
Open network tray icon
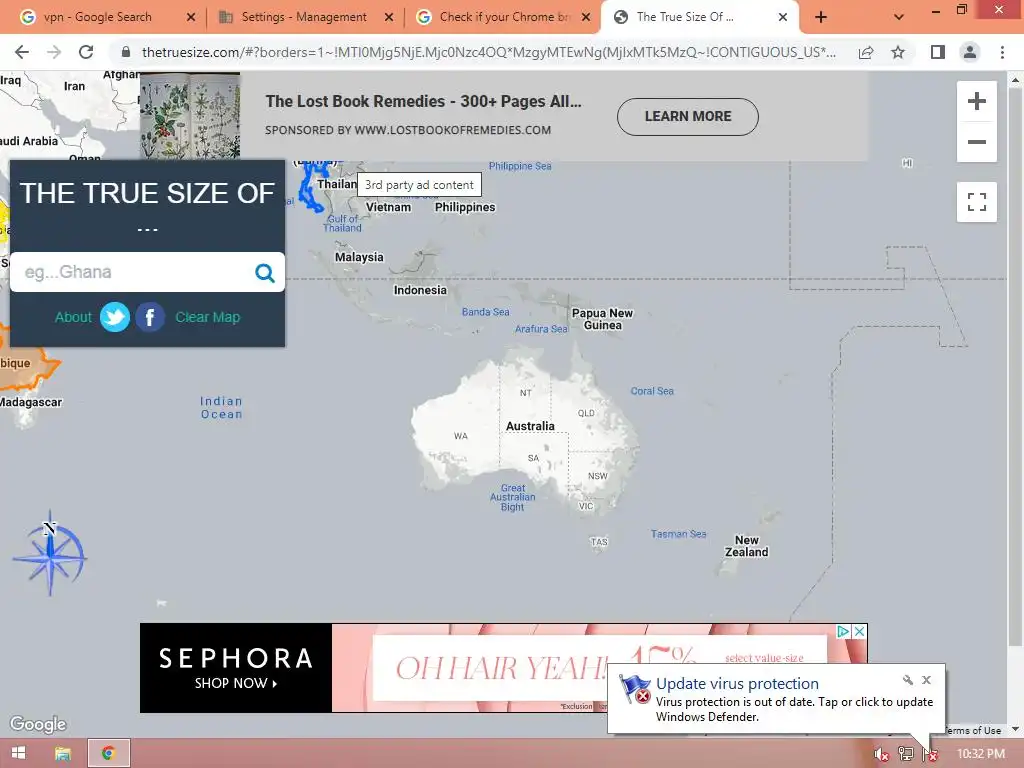pyautogui.click(x=906, y=754)
